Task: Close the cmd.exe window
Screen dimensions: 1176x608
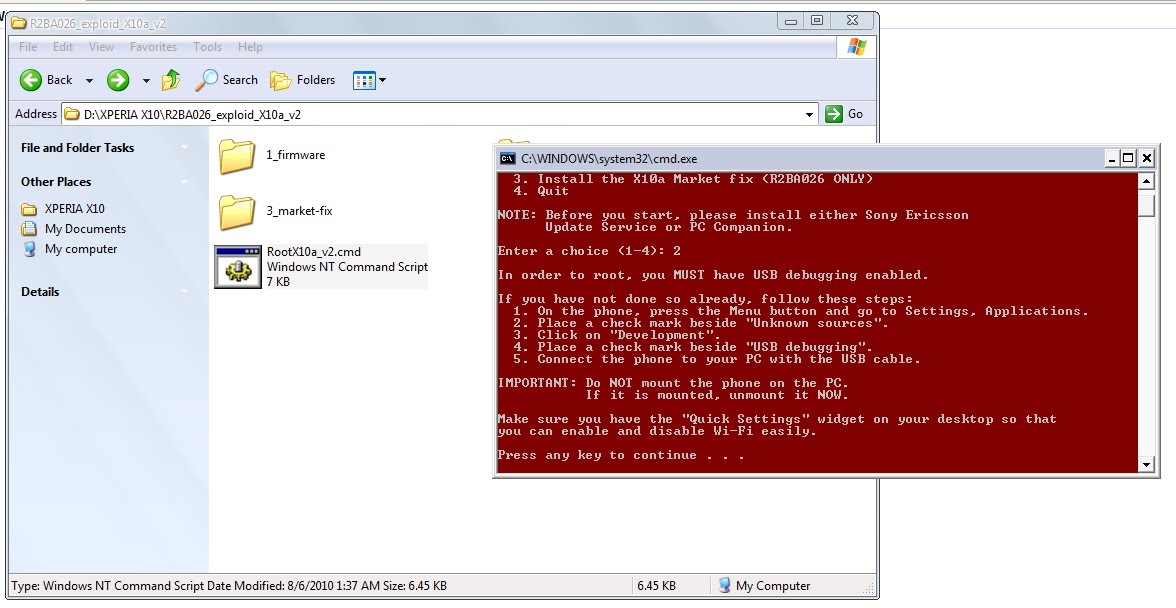Action: [x=1147, y=158]
